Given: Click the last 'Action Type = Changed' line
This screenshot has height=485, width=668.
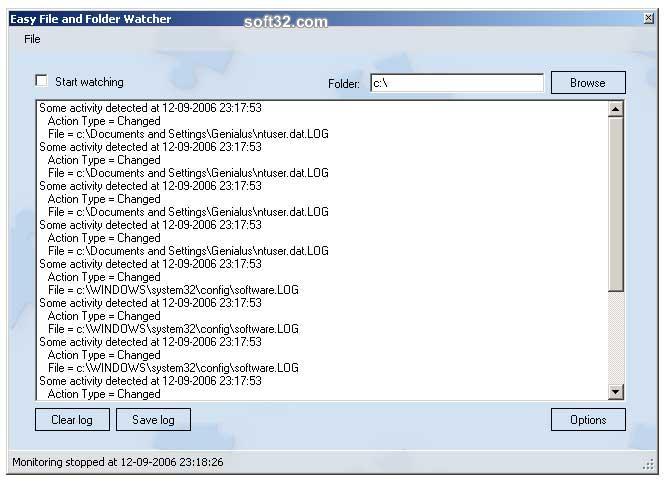Looking at the screenshot, I should 104,394.
